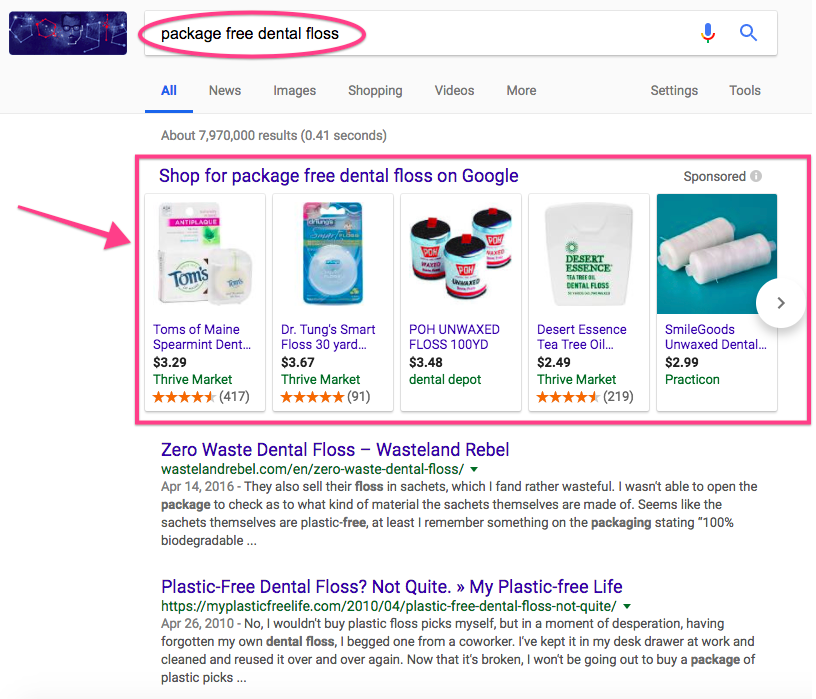Click the SmileGoods floss spools image
Viewport: 816px width, 699px height.
click(x=717, y=254)
